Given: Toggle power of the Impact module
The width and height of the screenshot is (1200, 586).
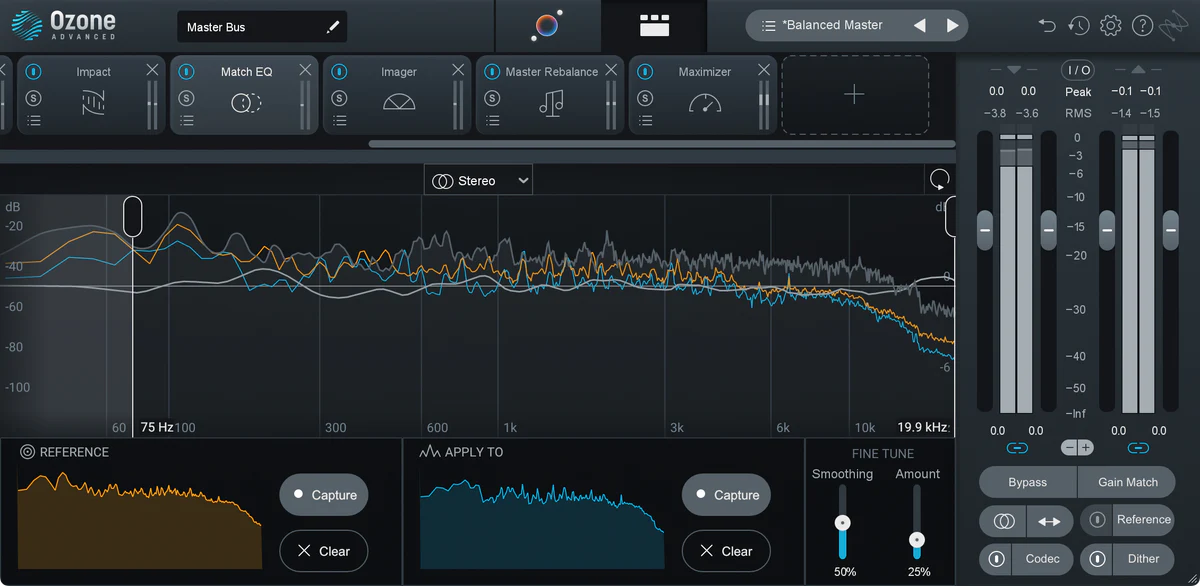Looking at the screenshot, I should [x=33, y=72].
